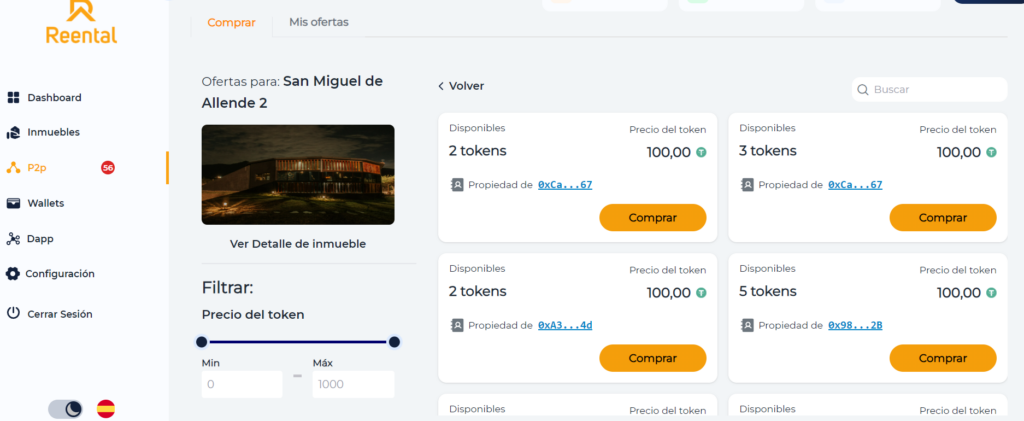Viewport: 1024px width, 421px height.
Task: Toggle dark mode moon switch
Action: 66,408
